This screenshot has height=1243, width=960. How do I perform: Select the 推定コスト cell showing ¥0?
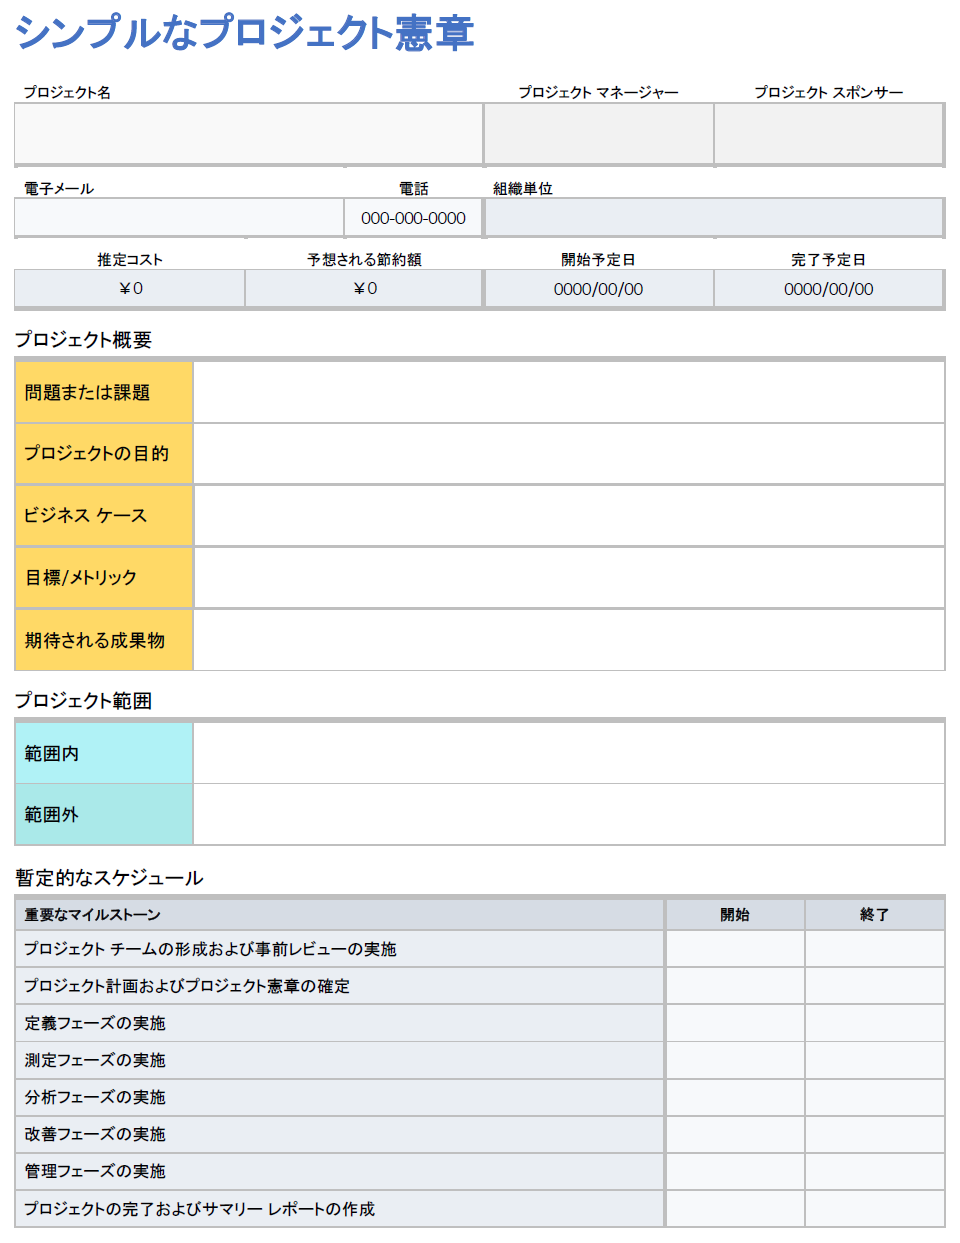pos(128,288)
